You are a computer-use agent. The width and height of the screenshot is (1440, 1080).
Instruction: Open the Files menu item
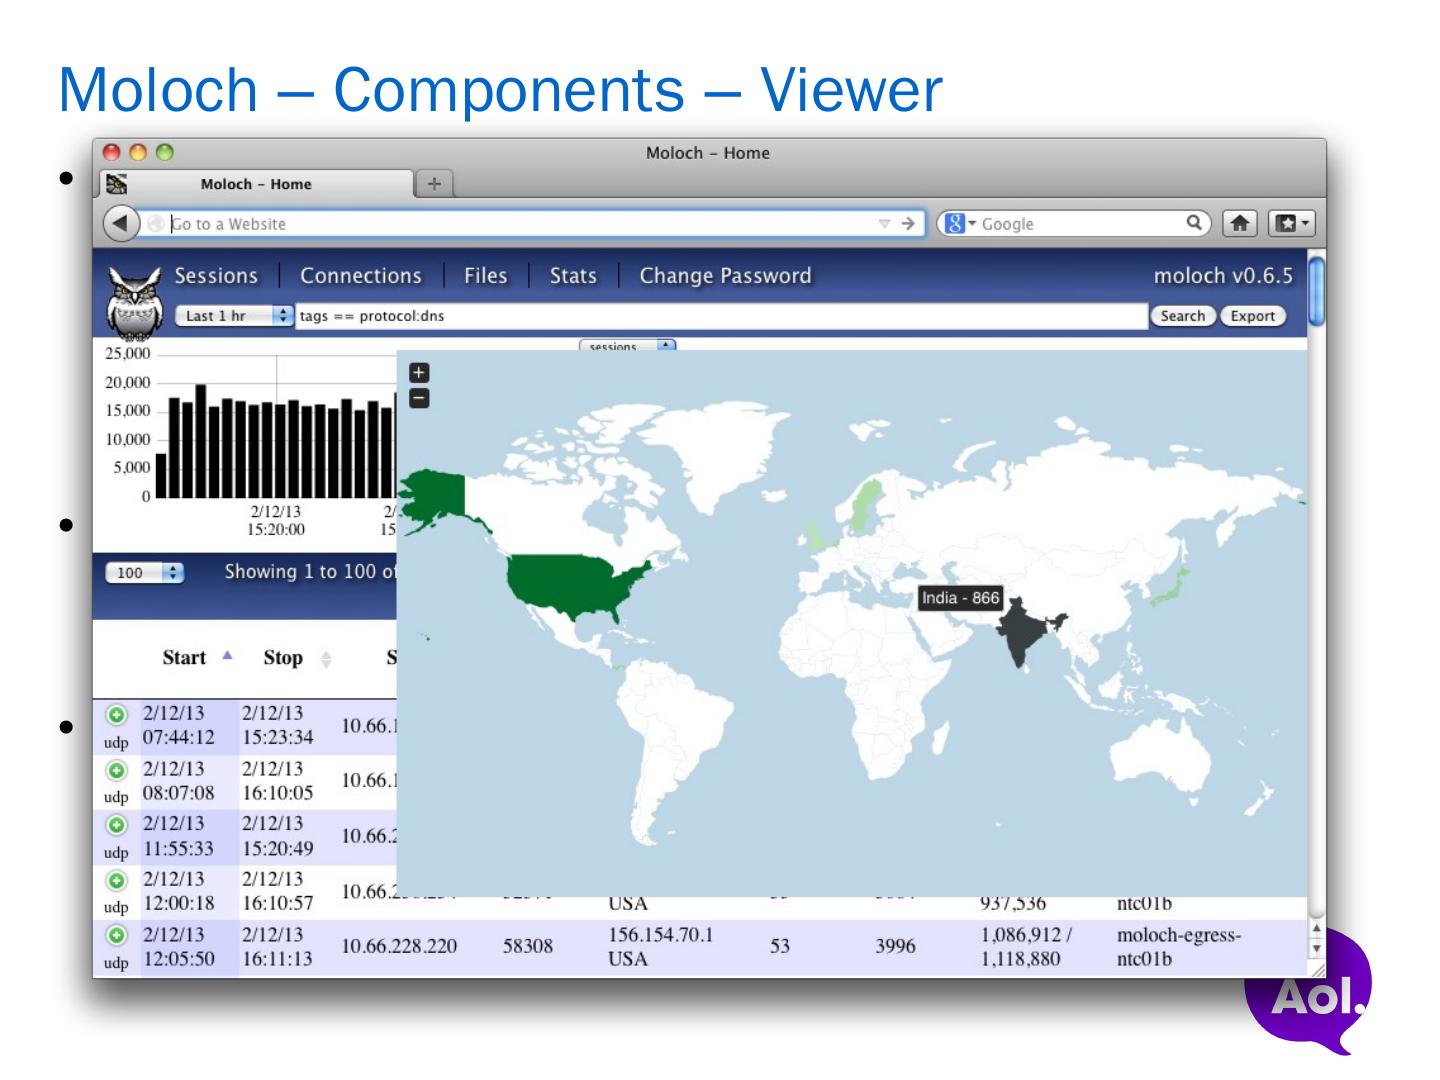pos(485,276)
